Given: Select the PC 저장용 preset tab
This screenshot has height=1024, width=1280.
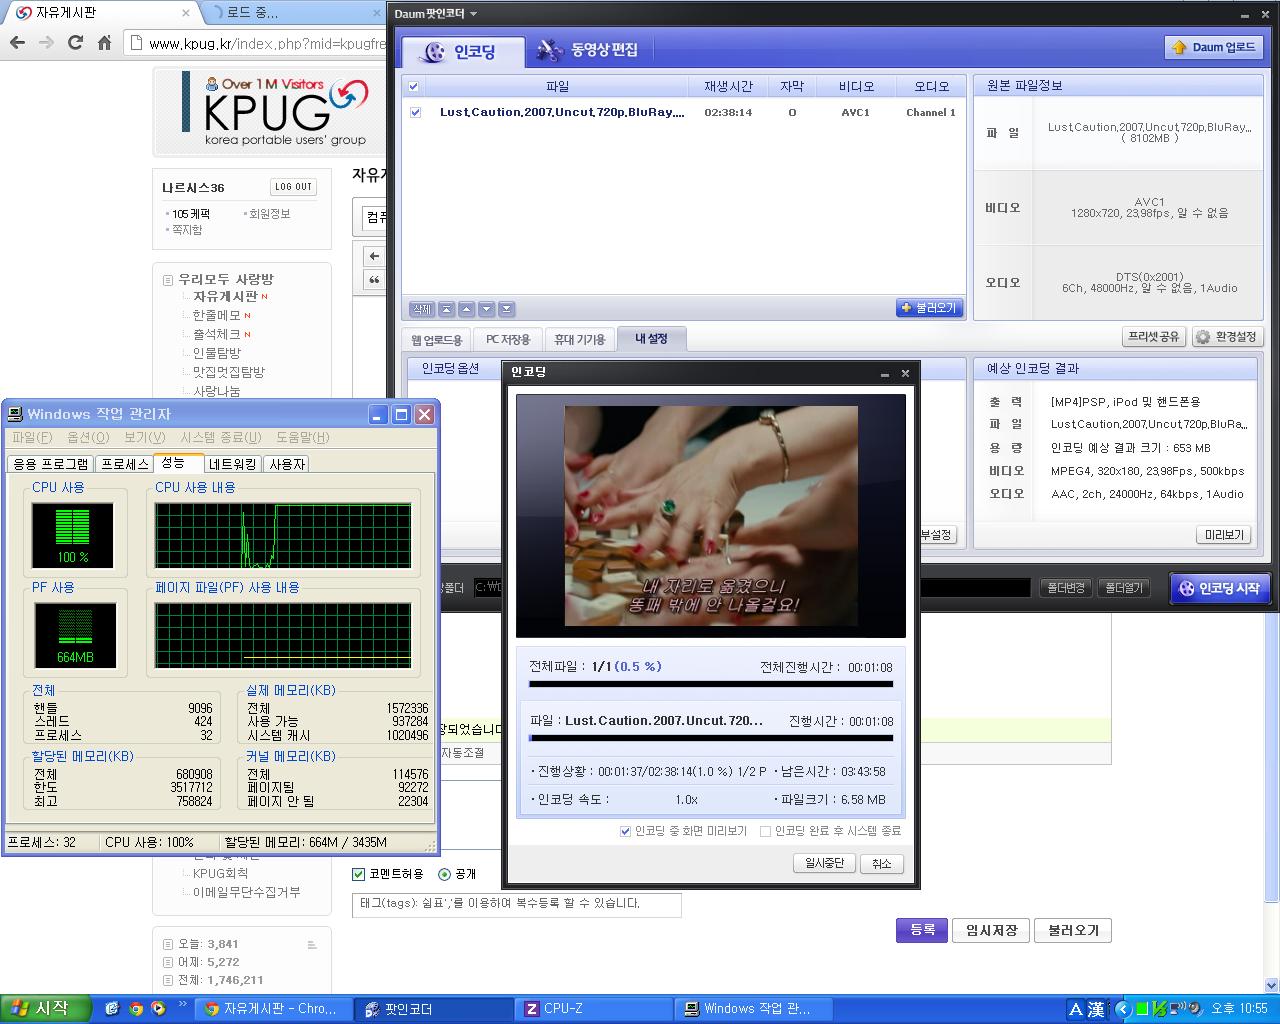Looking at the screenshot, I should click(x=508, y=339).
